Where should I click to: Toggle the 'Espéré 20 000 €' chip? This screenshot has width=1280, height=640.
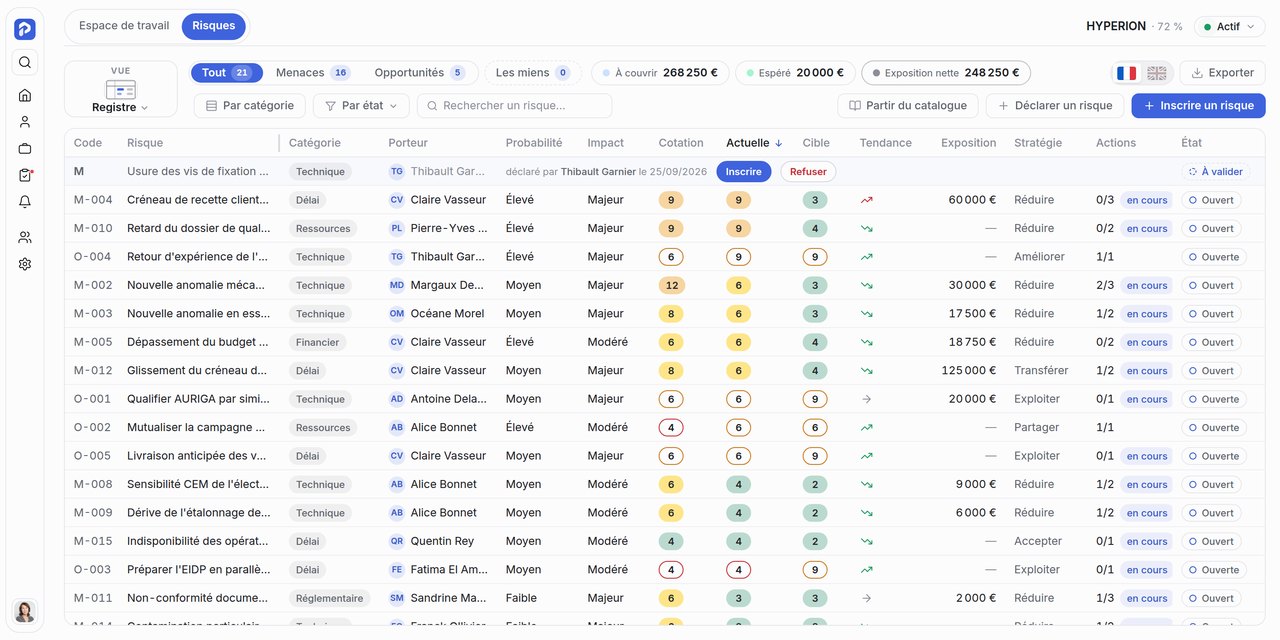click(796, 73)
